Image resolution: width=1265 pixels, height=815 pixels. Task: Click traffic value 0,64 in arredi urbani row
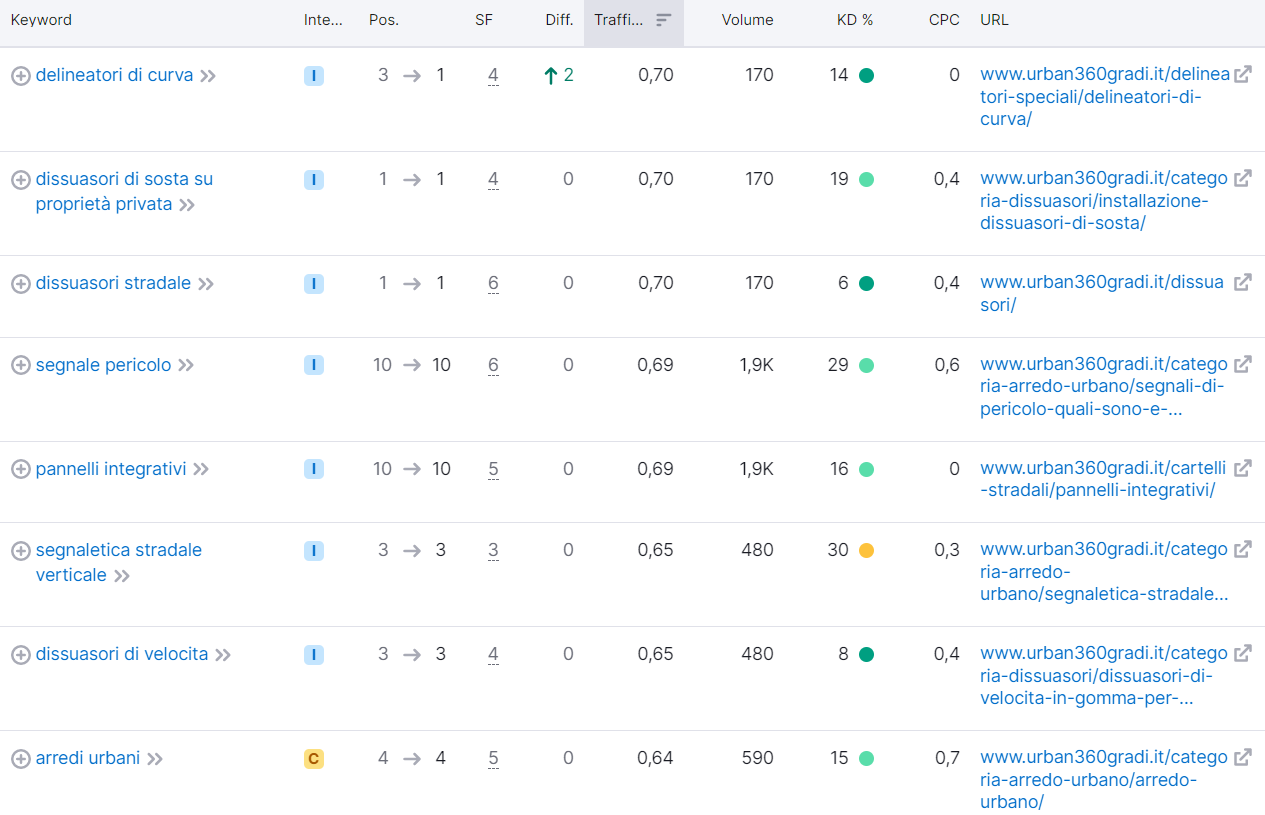(x=655, y=758)
